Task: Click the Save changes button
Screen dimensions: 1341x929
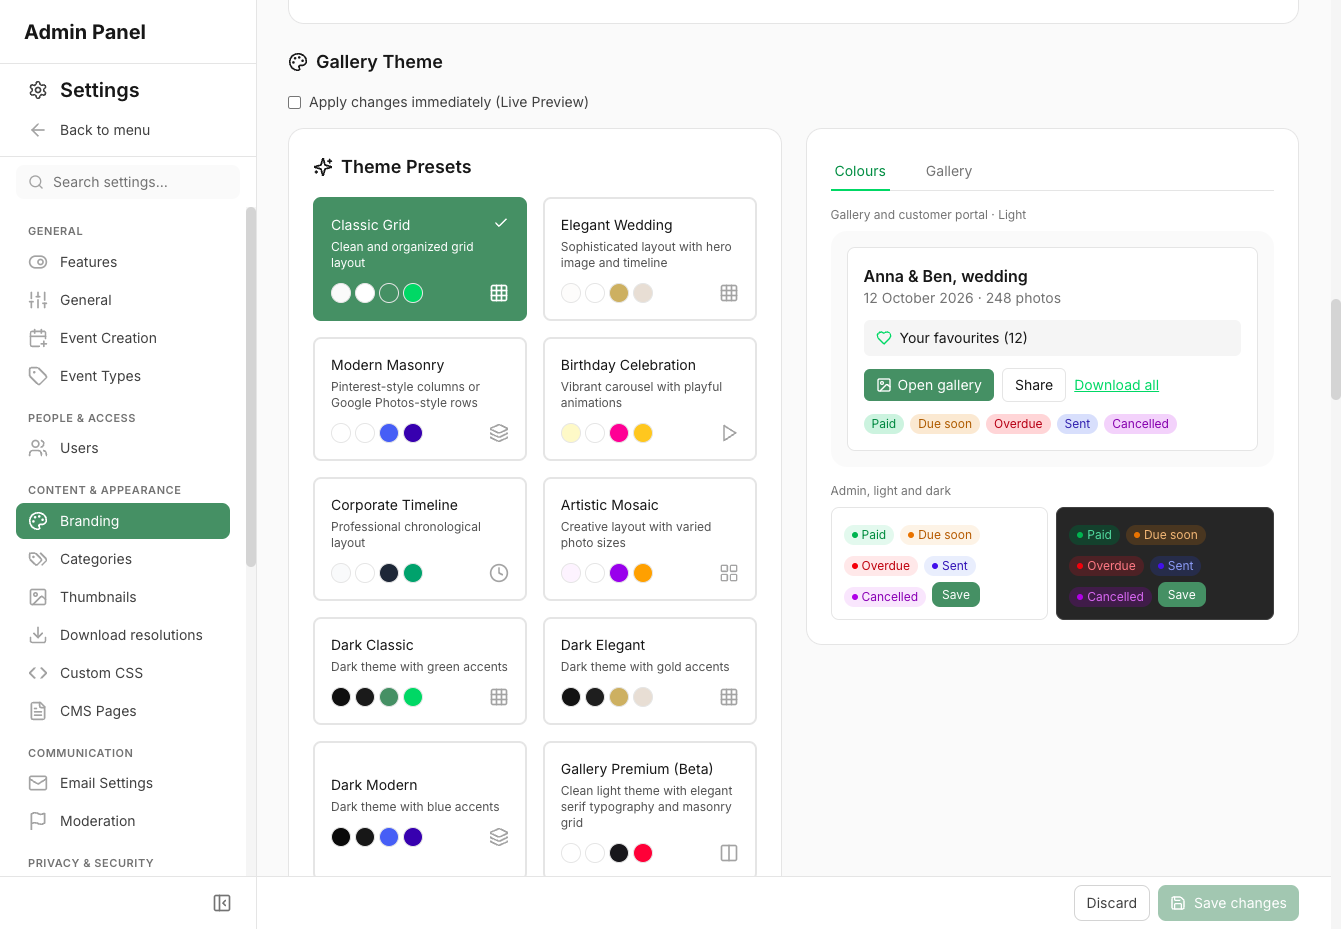Action: tap(1228, 903)
